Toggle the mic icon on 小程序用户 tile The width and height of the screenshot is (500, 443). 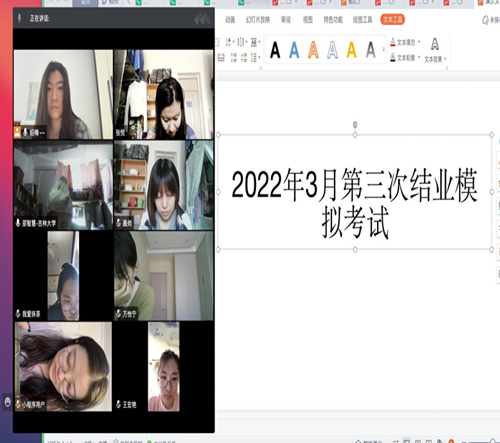tap(18, 405)
